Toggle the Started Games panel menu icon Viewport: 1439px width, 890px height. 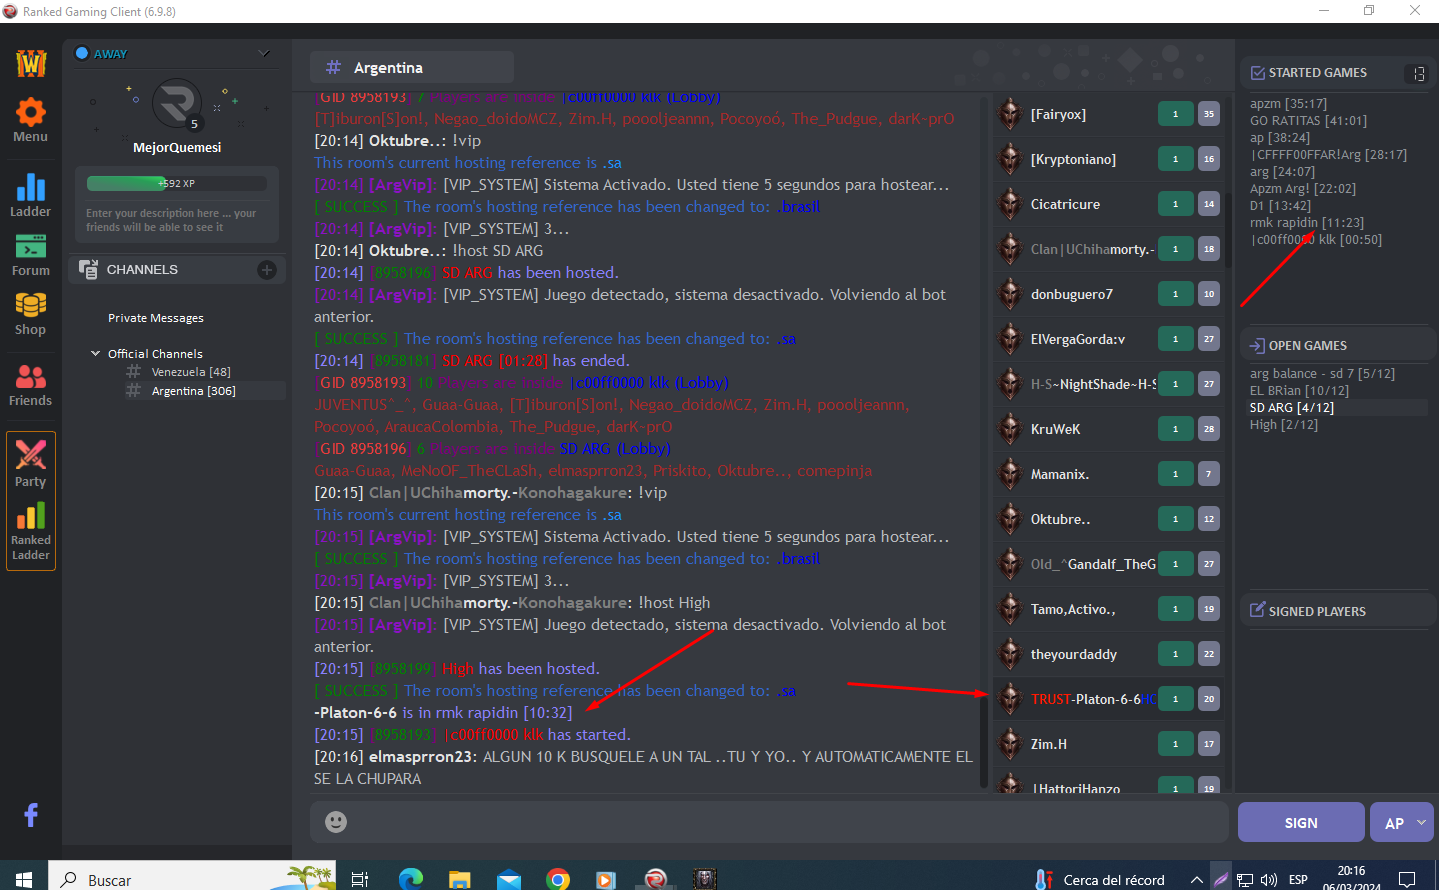[x=1416, y=73]
